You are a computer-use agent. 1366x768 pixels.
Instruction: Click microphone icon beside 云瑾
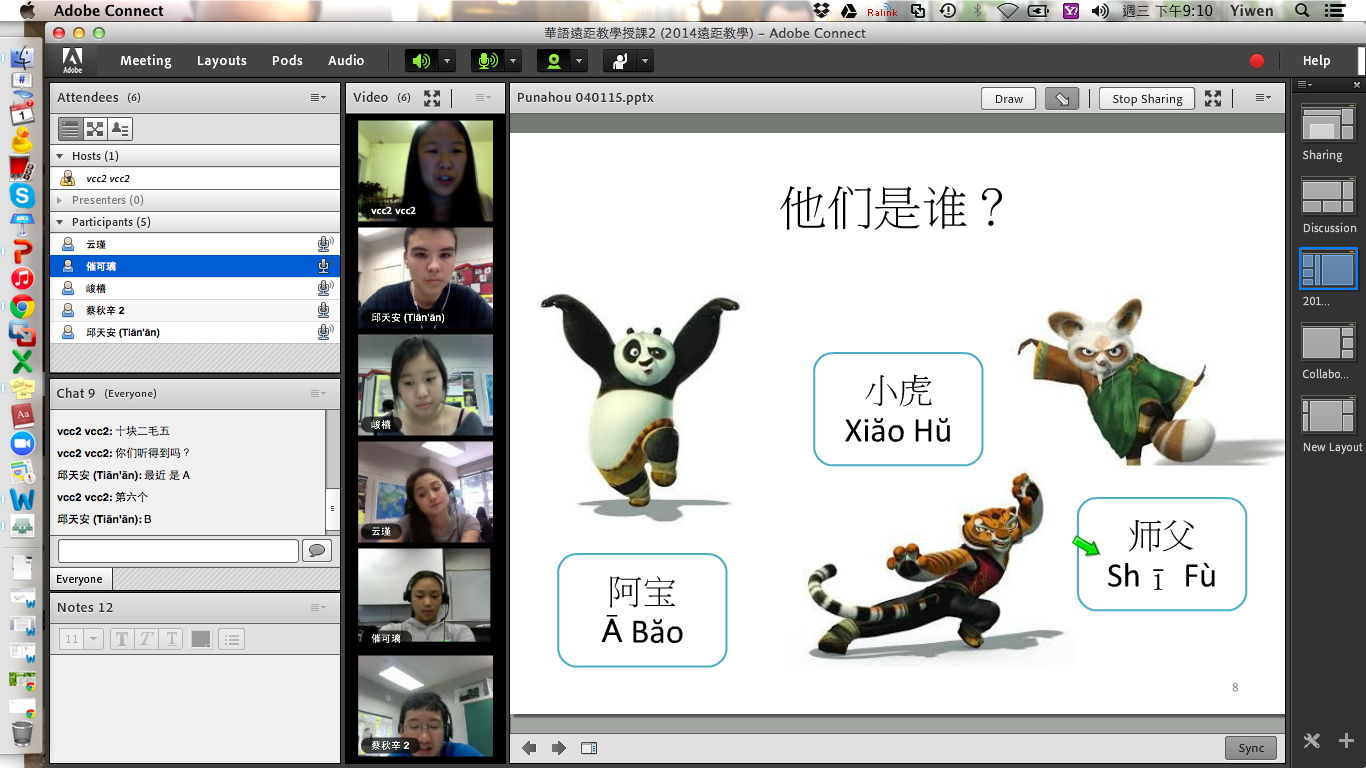pyautogui.click(x=324, y=244)
